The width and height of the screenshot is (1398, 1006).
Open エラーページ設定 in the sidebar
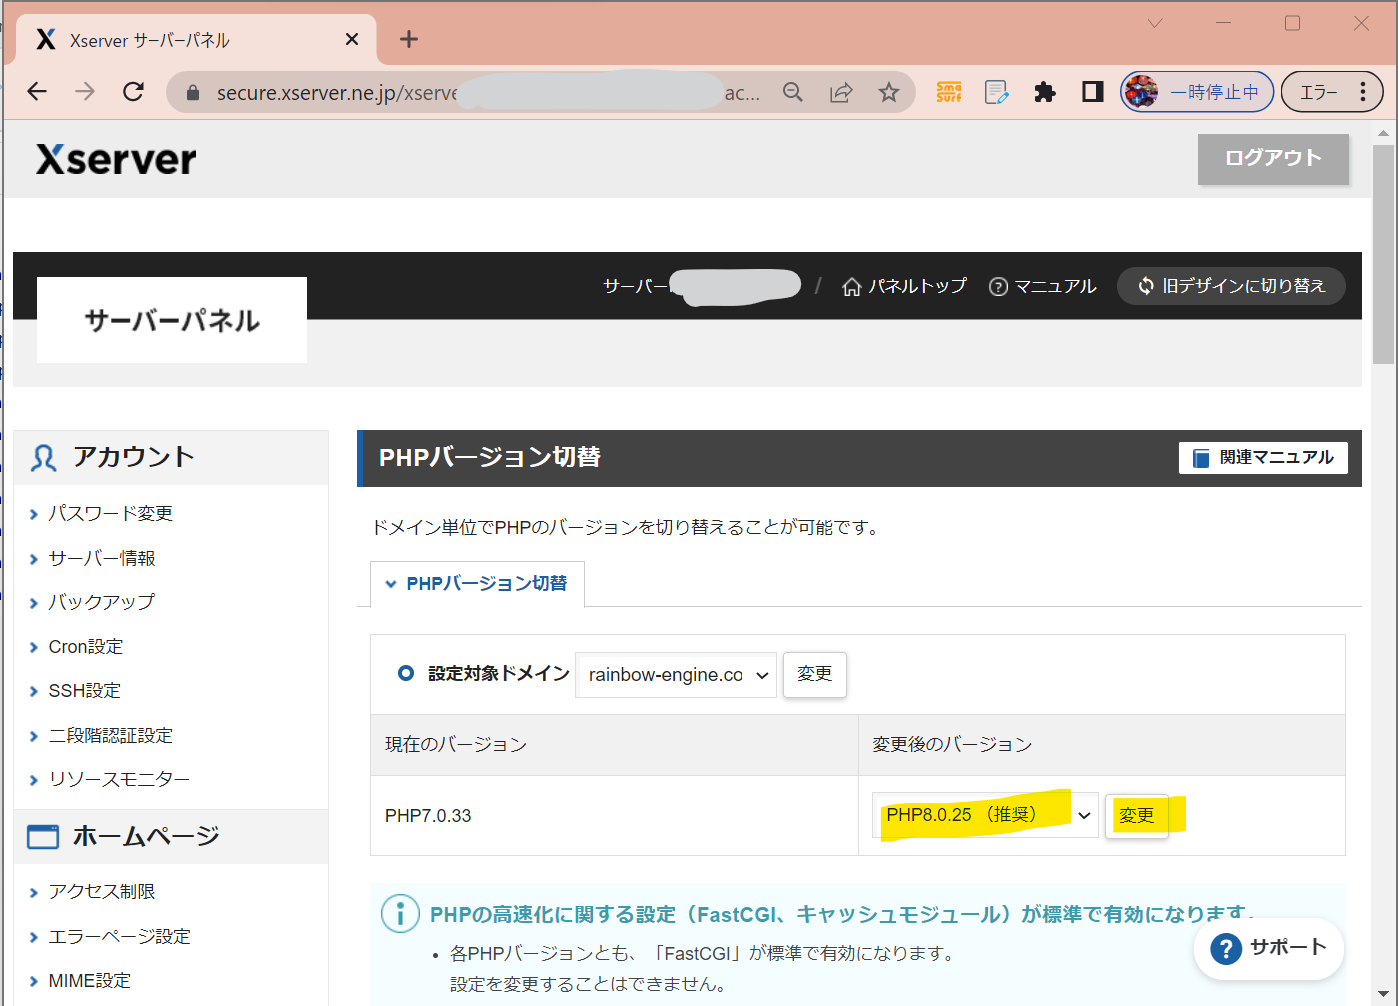point(119,936)
